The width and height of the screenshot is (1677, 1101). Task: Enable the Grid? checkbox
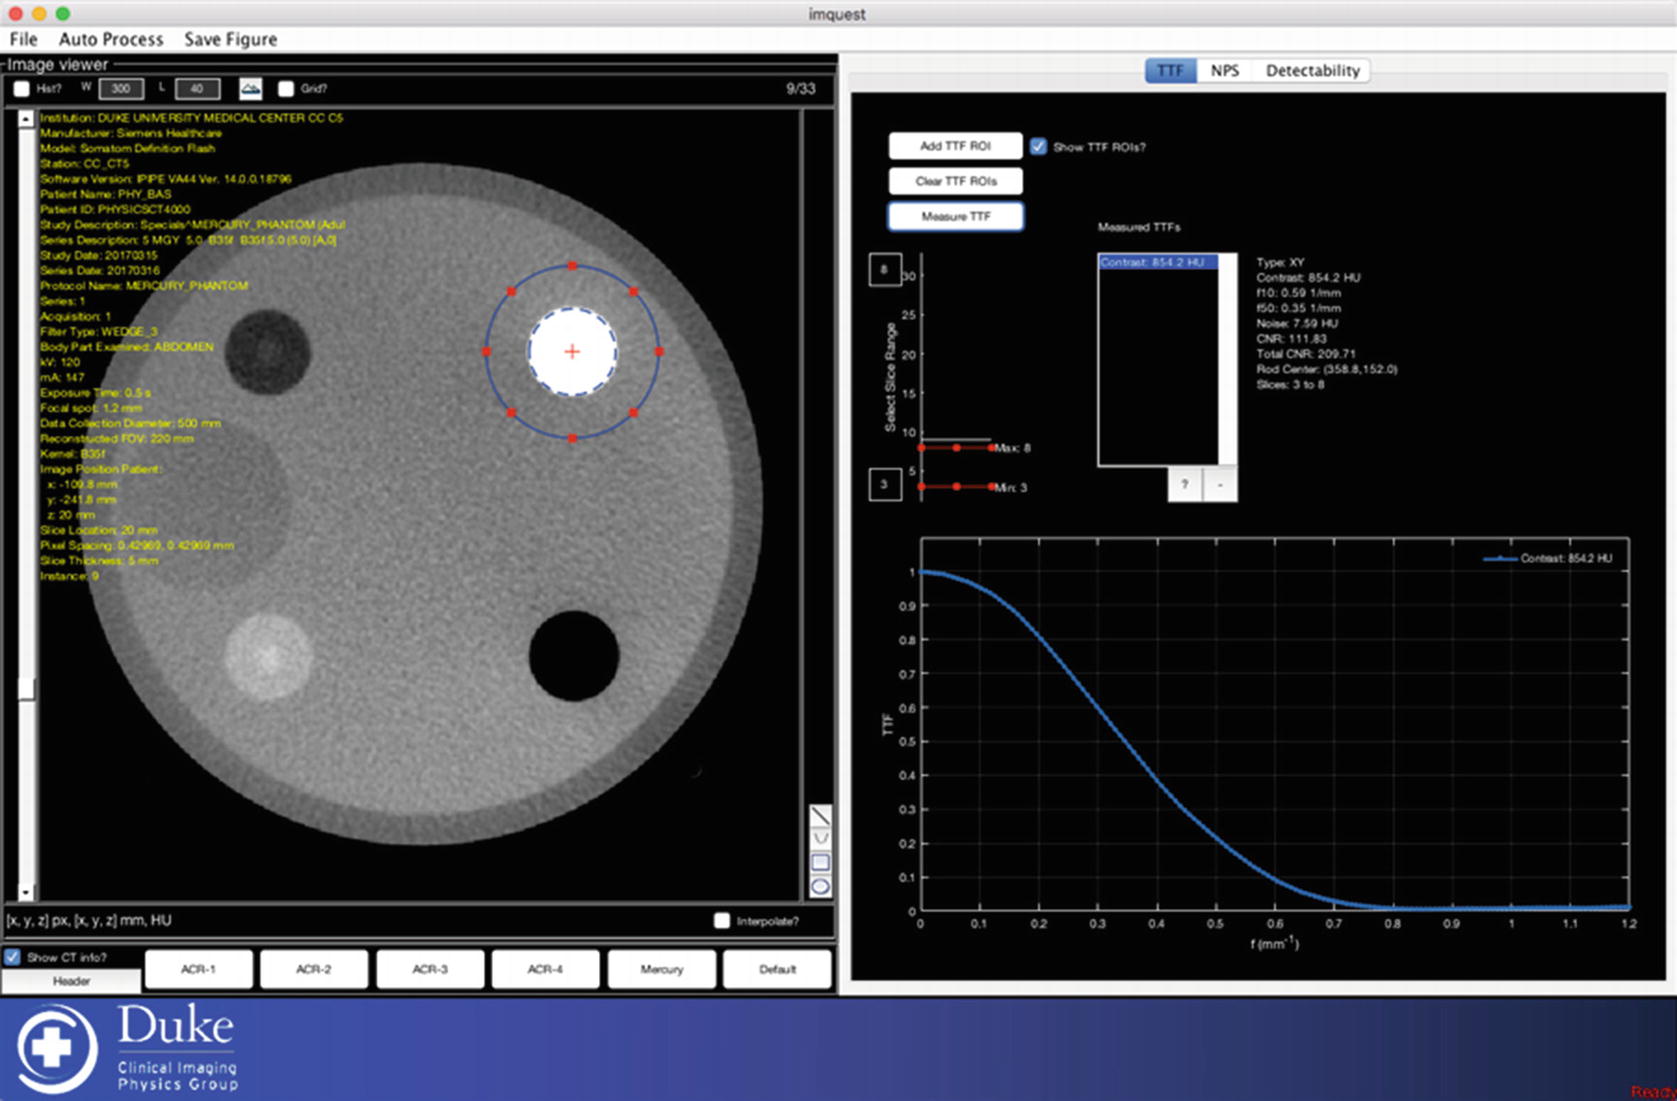tap(286, 89)
